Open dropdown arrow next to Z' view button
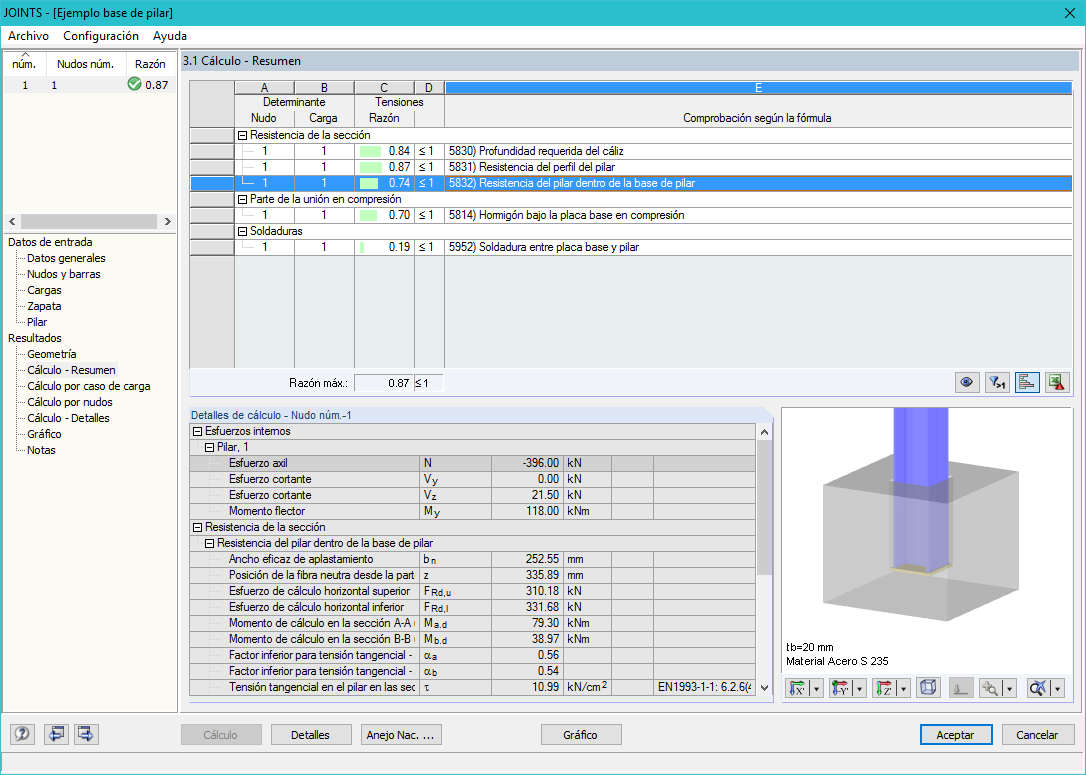Image resolution: width=1086 pixels, height=775 pixels. pos(903,688)
